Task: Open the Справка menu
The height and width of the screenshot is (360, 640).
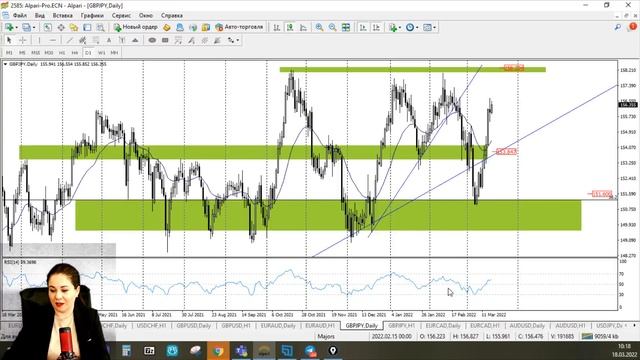Action: (x=171, y=16)
